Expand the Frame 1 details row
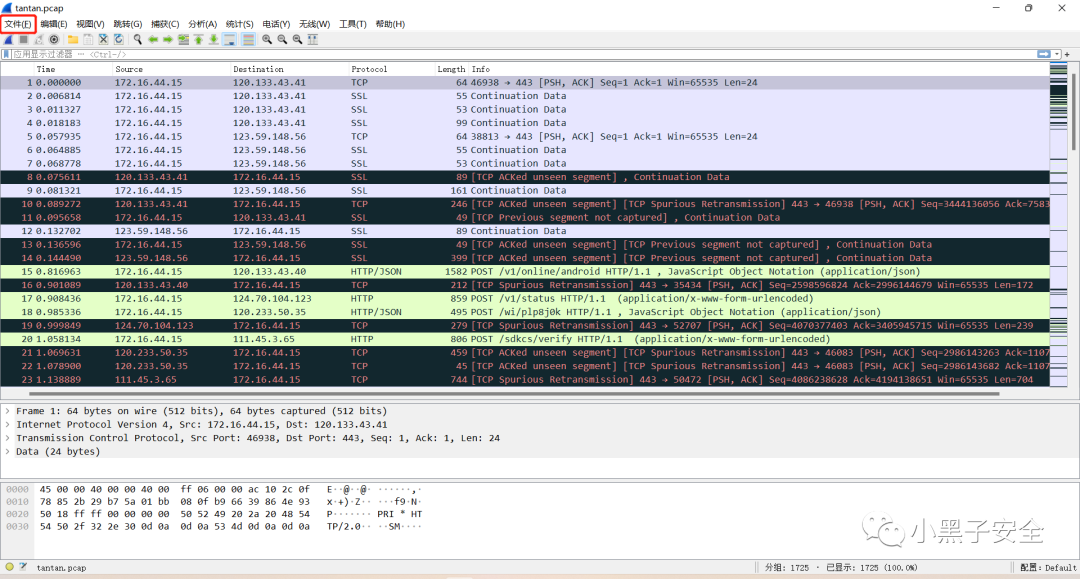 (x=8, y=411)
